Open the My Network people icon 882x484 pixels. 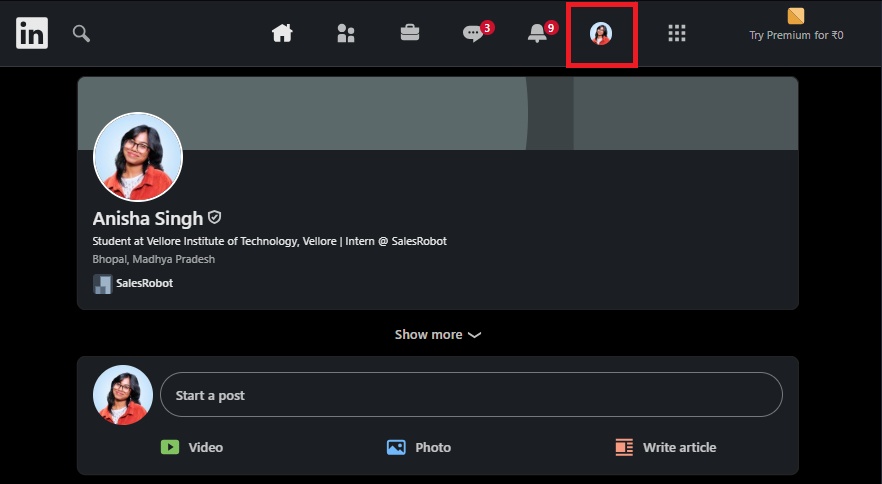tap(345, 33)
